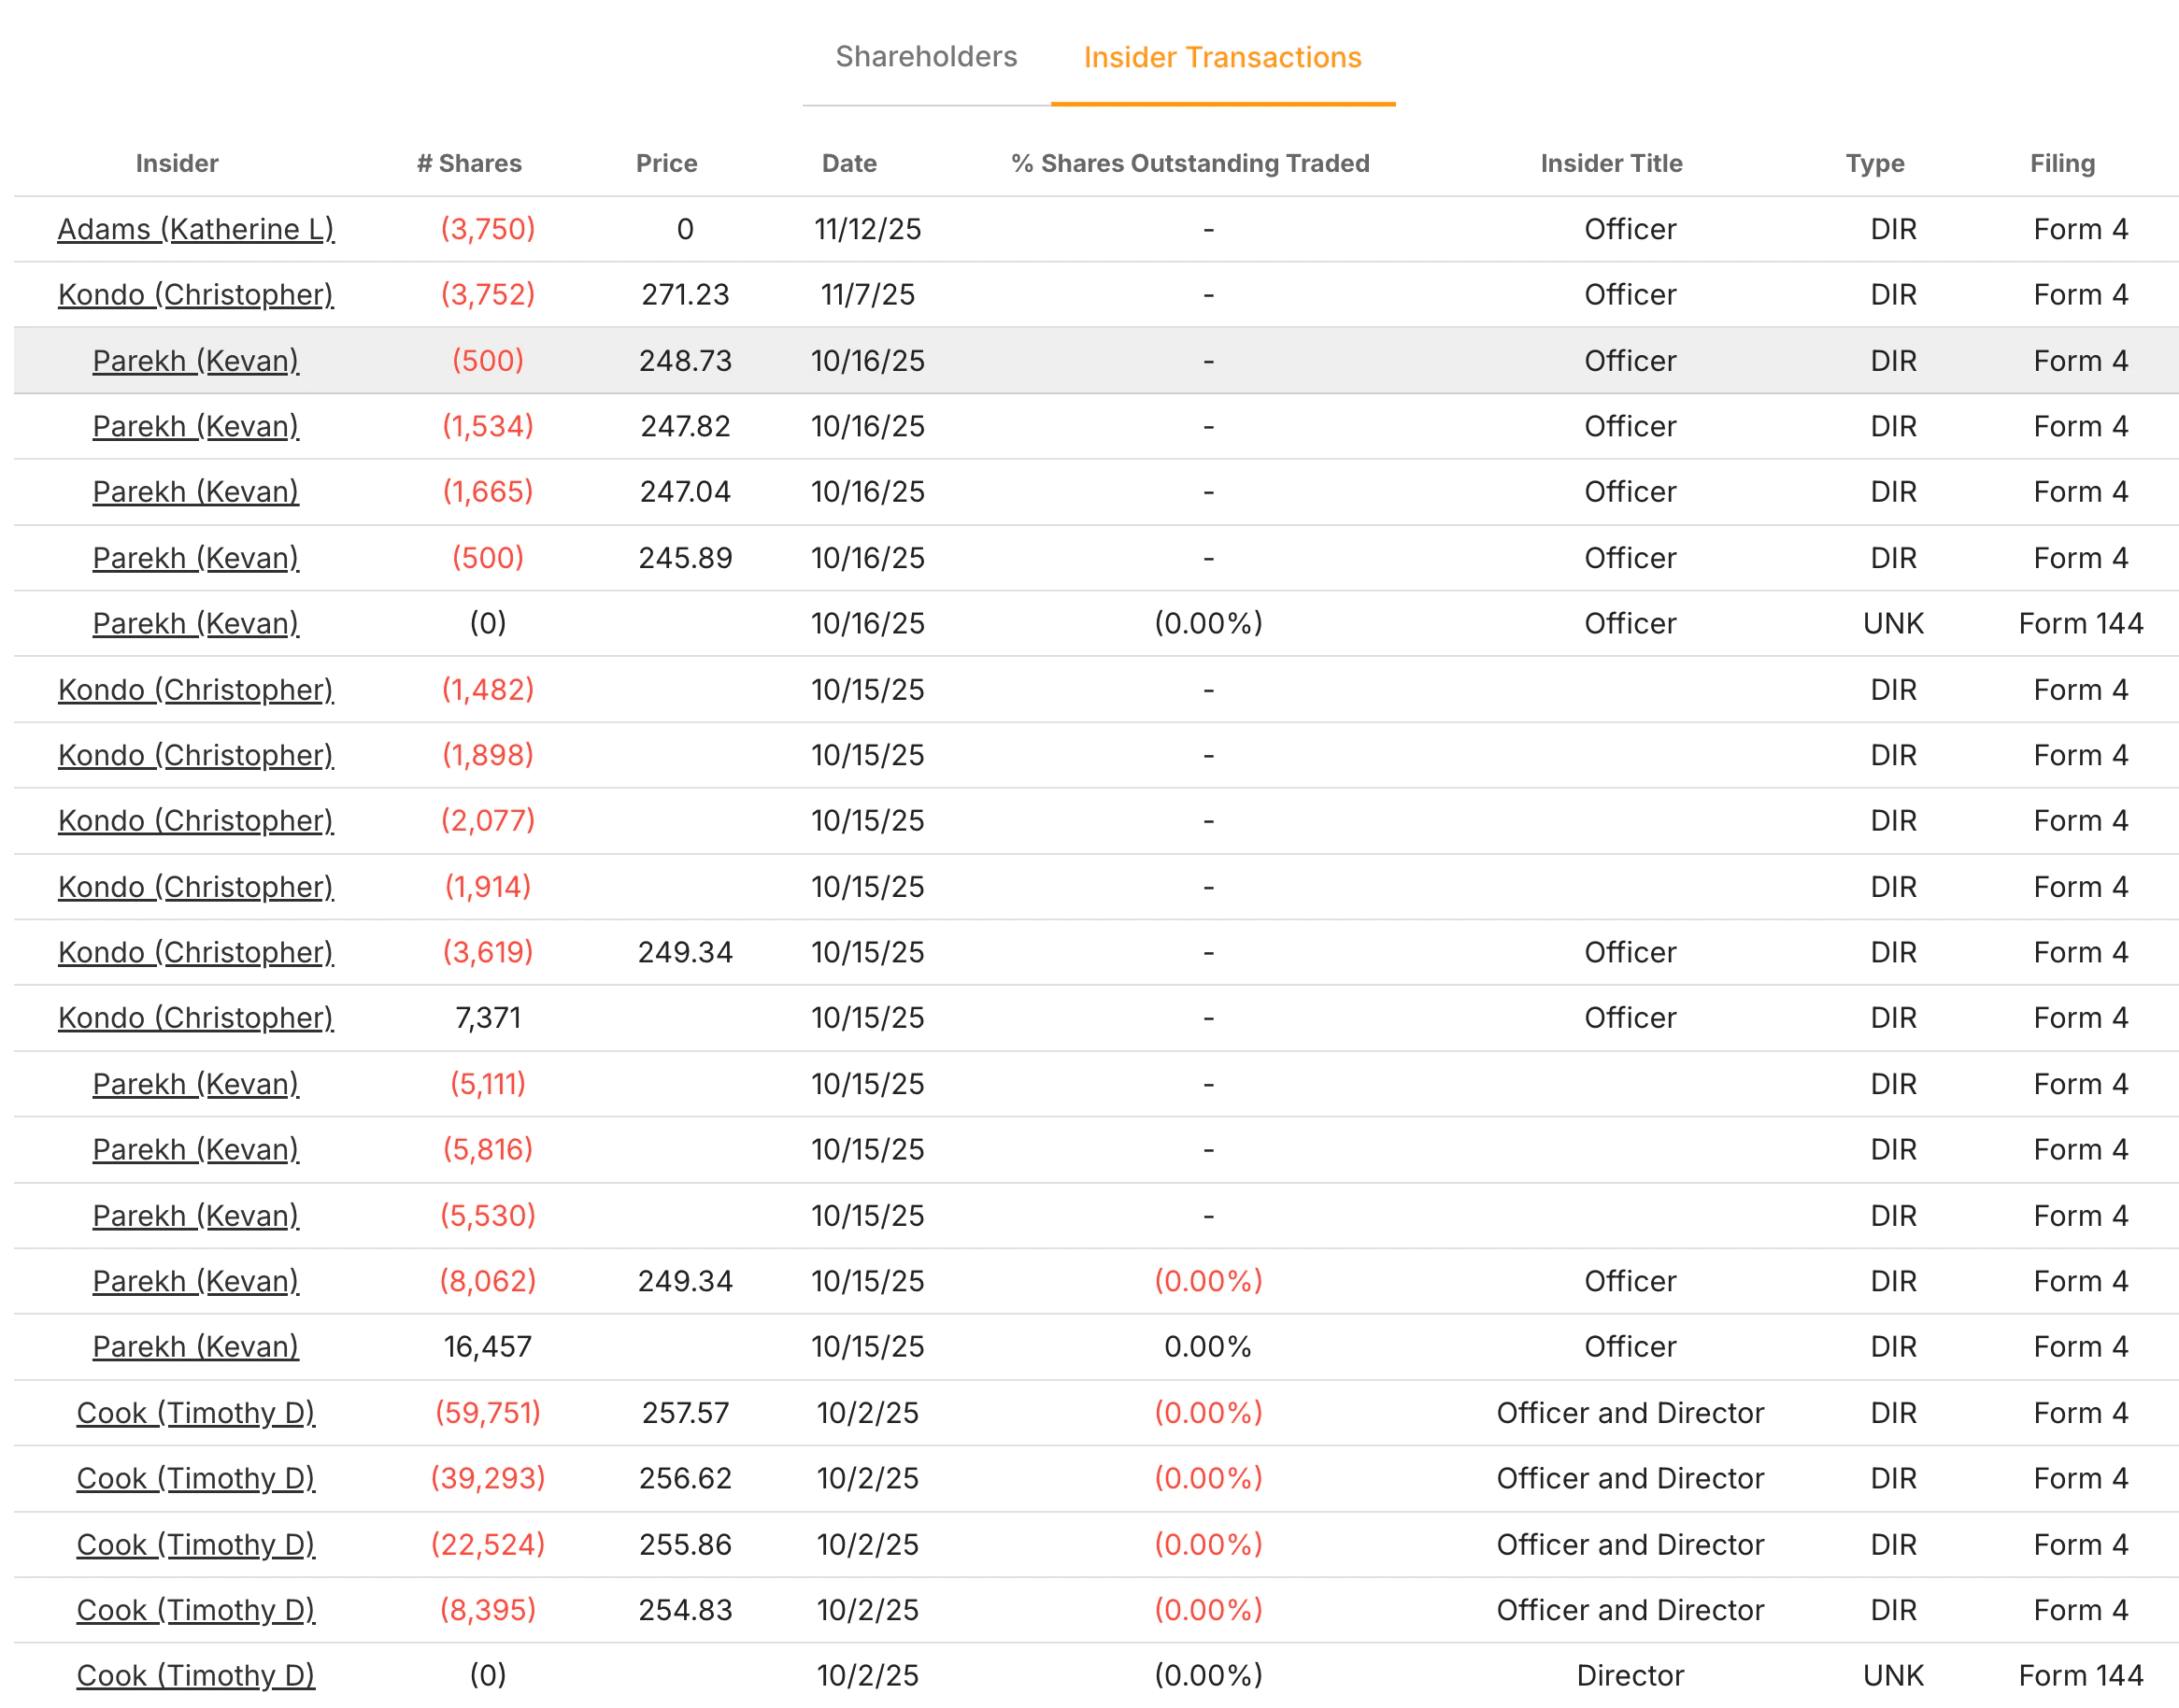Sort by % Shares Outstanding Traded header
Viewport: 2179px width, 1708px height.
[1190, 163]
